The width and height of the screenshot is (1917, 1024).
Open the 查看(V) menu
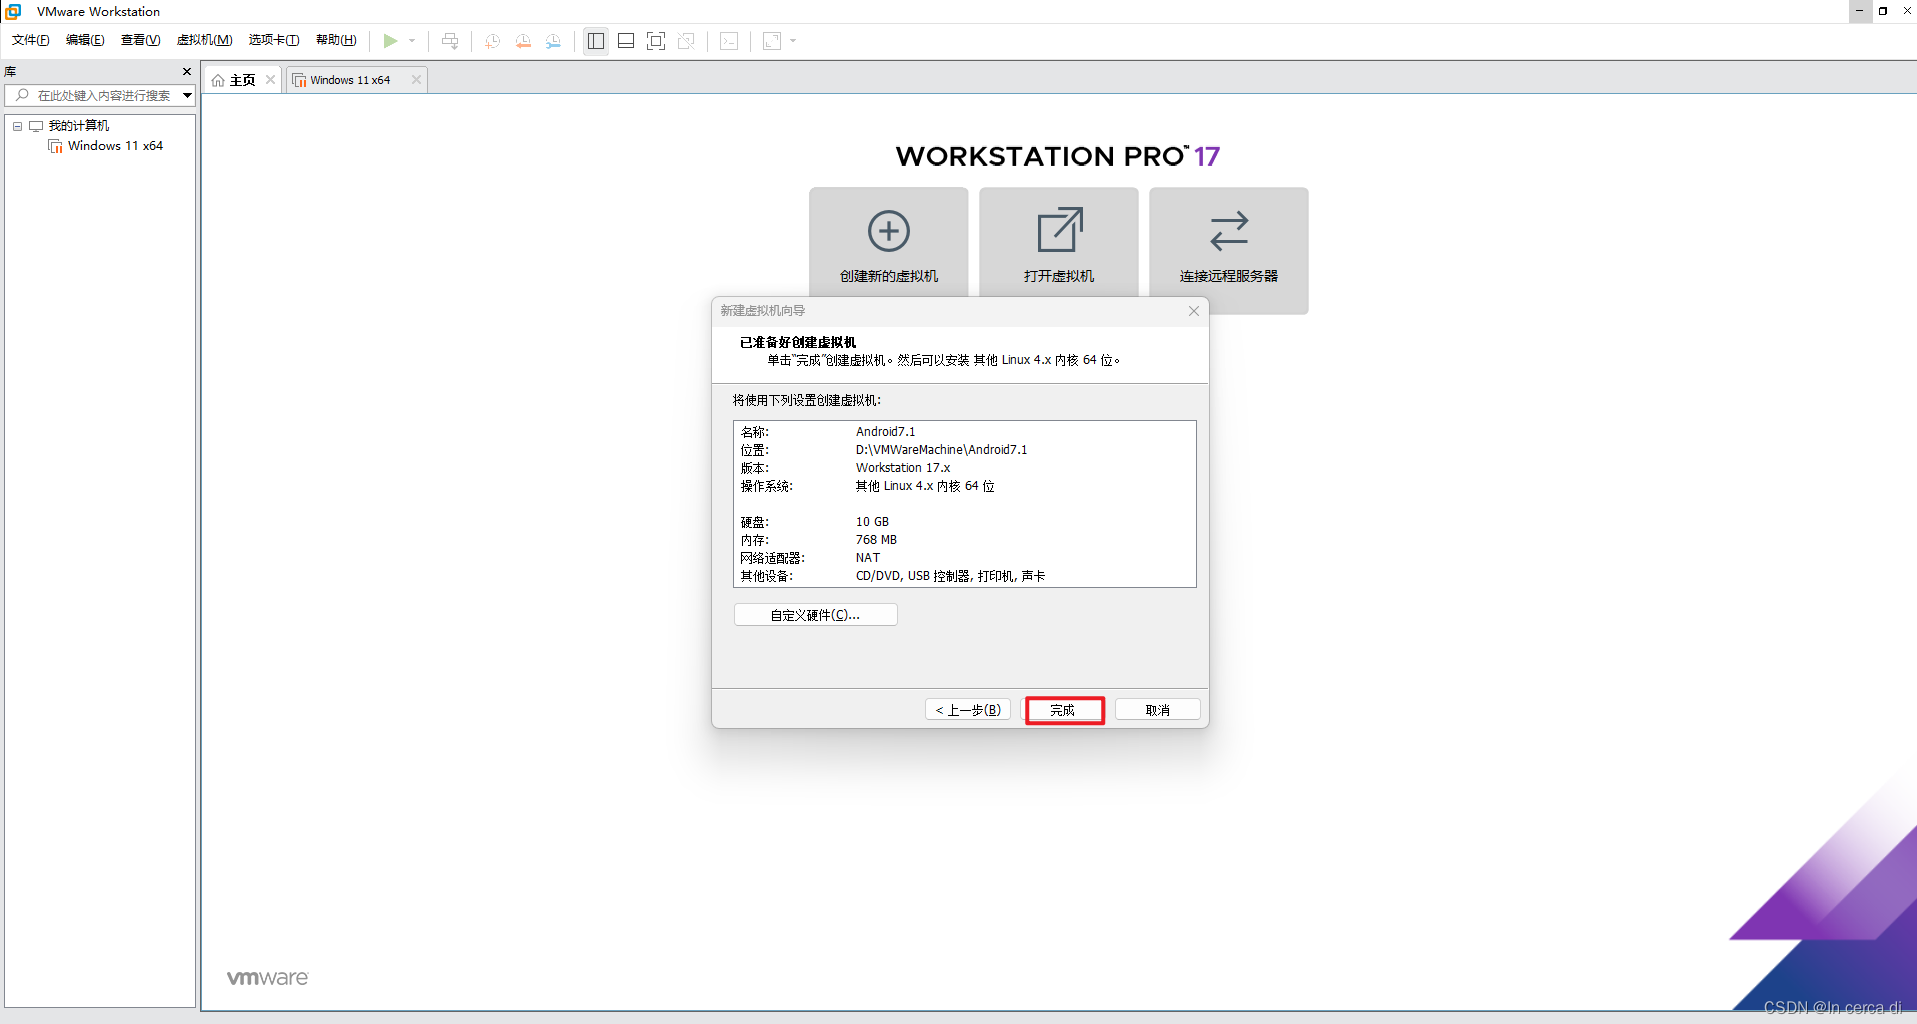click(140, 40)
